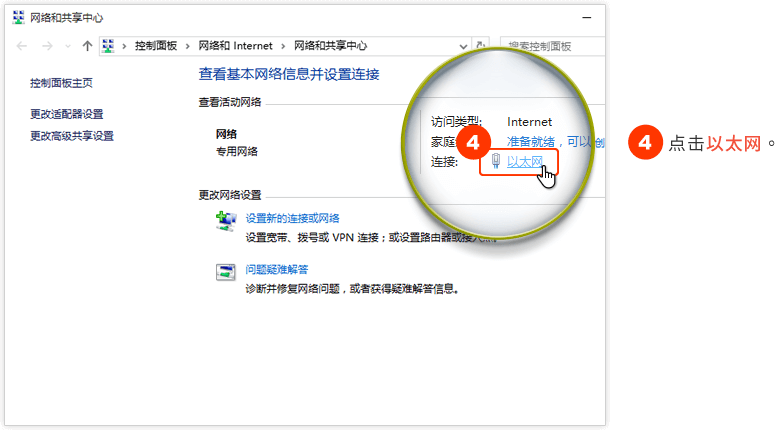Click the 设置新的连接或网络 link
The image size is (780, 430).
point(293,219)
